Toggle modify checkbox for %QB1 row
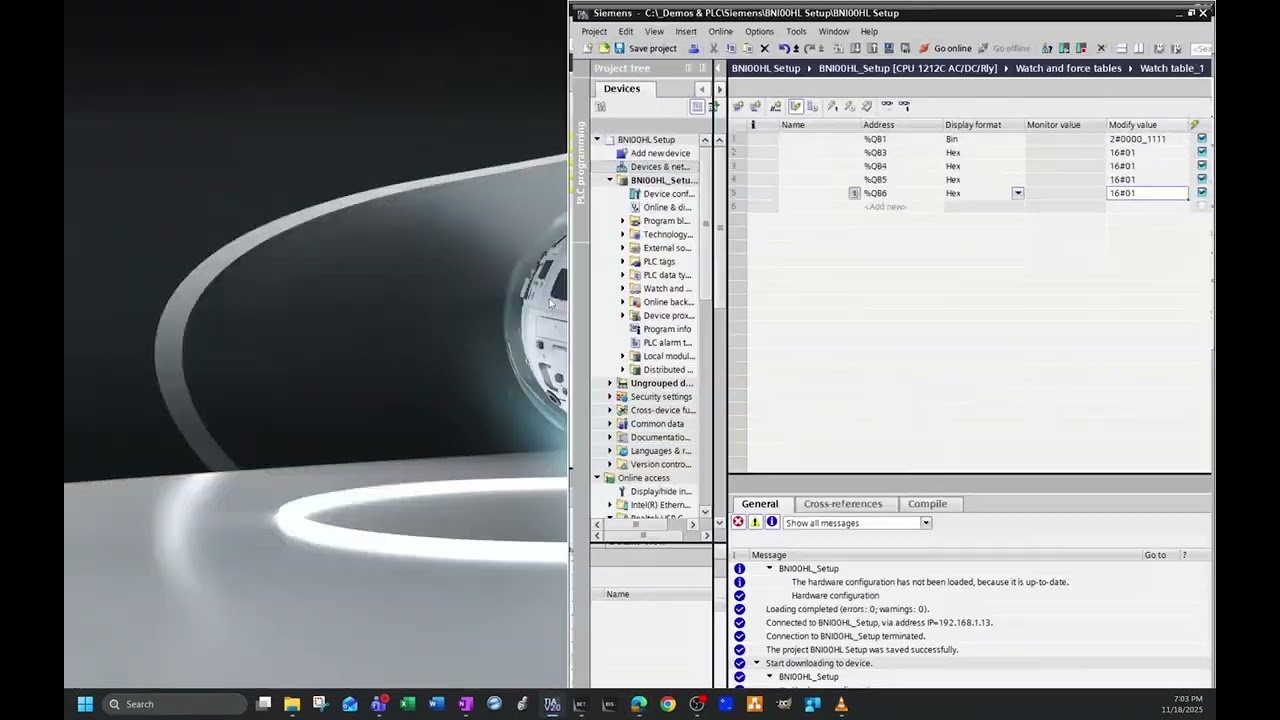The image size is (1280, 720). point(1201,139)
